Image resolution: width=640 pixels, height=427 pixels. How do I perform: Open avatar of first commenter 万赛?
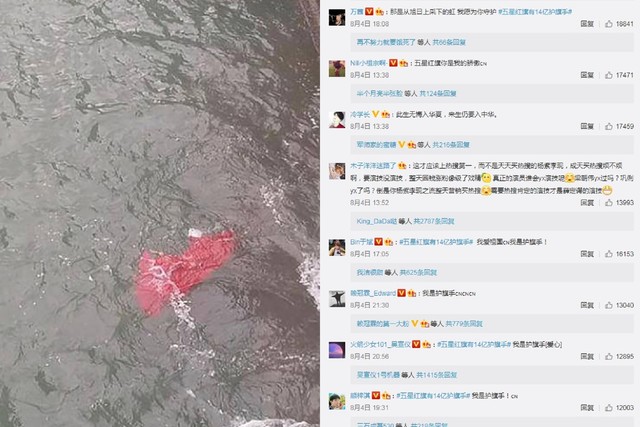pos(337,18)
